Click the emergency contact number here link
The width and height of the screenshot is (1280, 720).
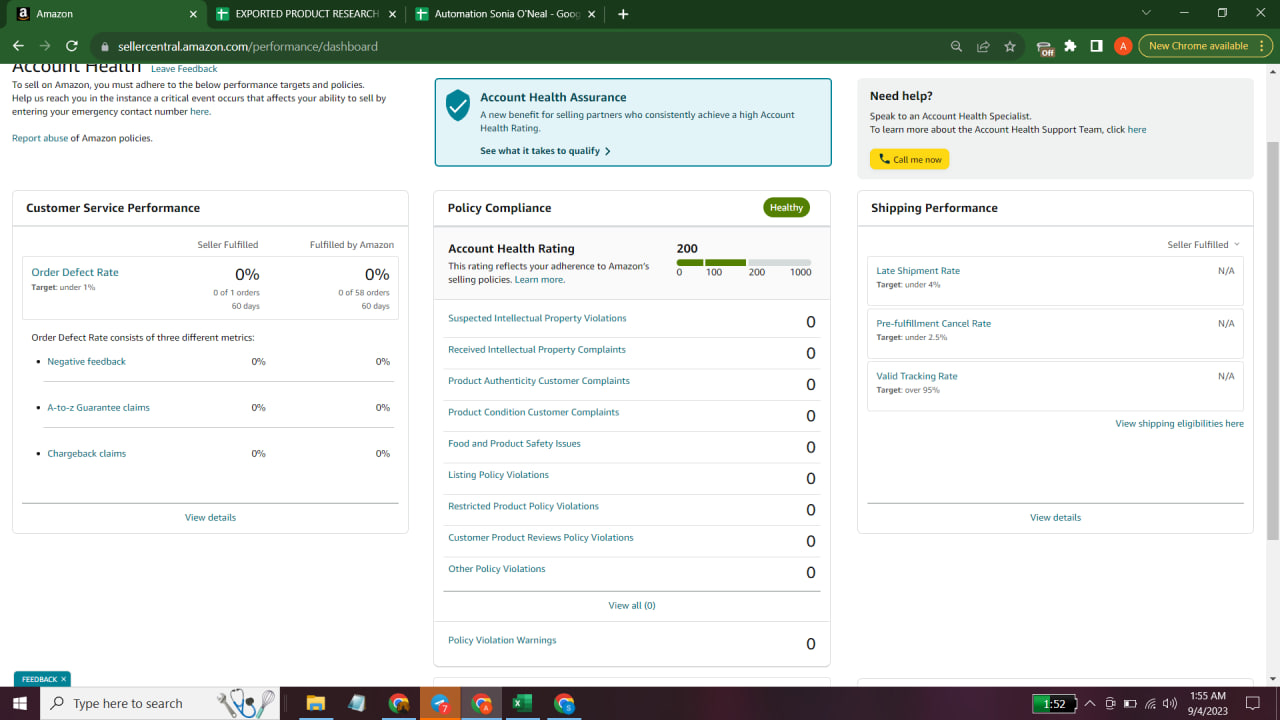tap(200, 112)
